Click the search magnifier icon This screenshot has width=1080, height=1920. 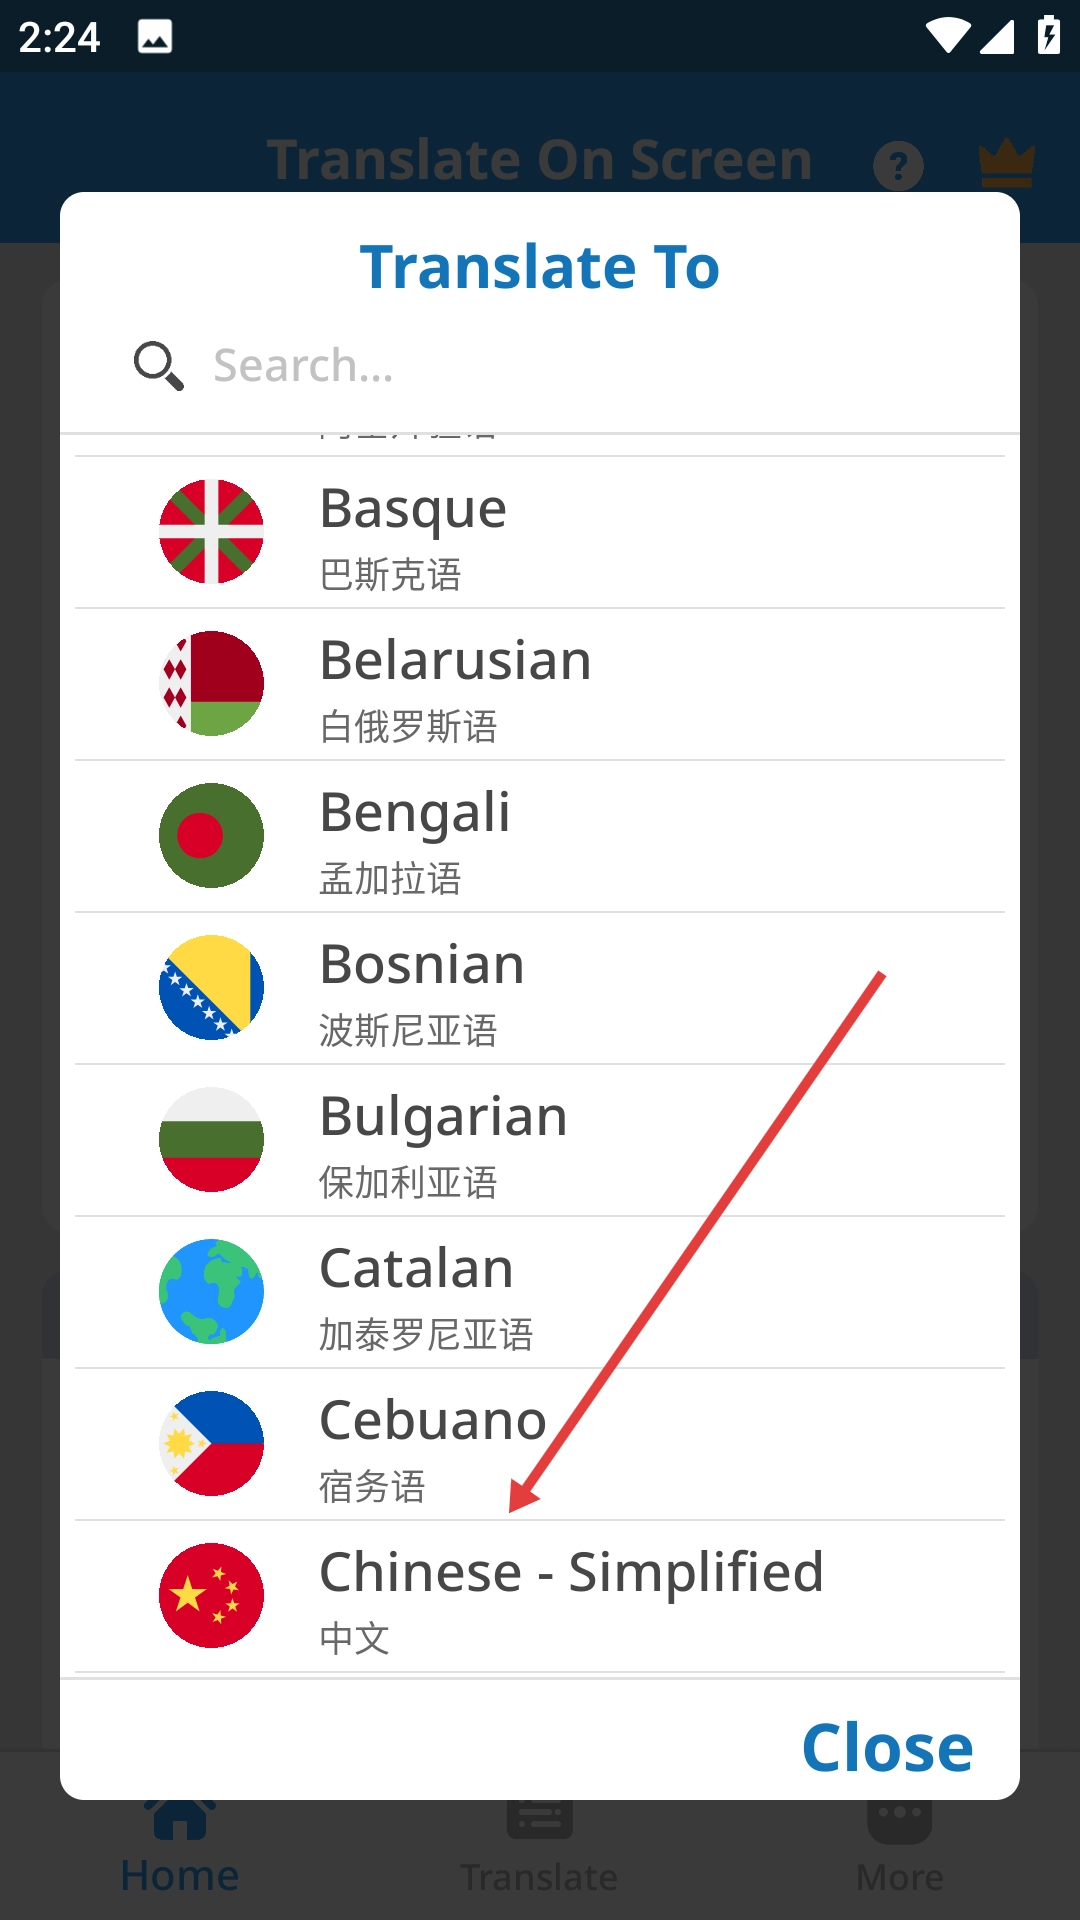point(158,365)
